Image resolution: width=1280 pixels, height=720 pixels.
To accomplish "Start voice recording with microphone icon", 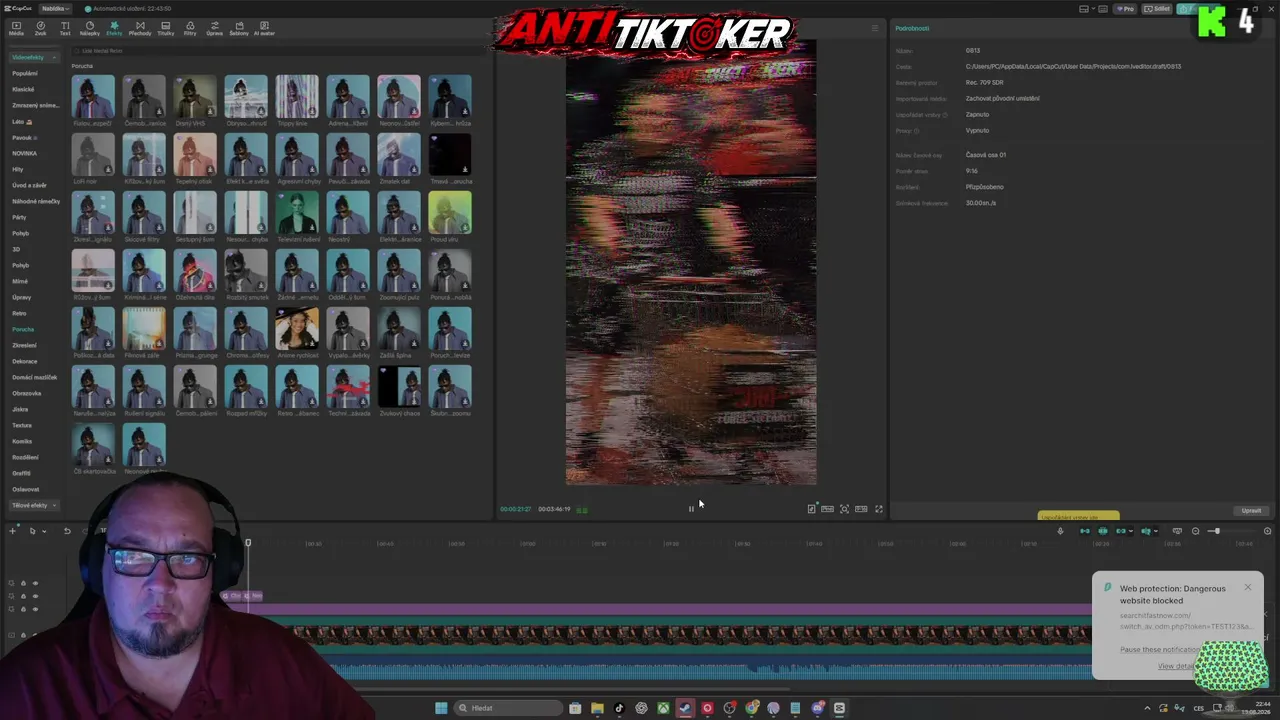I will pyautogui.click(x=1060, y=531).
